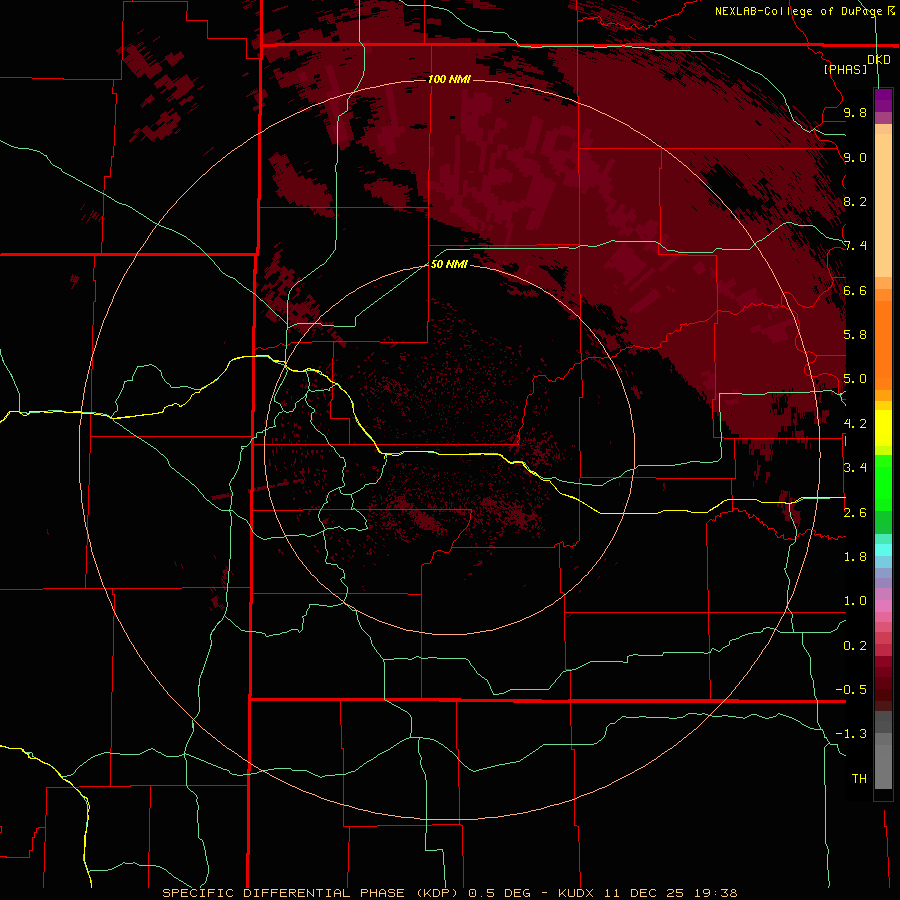
Task: Select the 5.0 scale value
Action: point(855,379)
